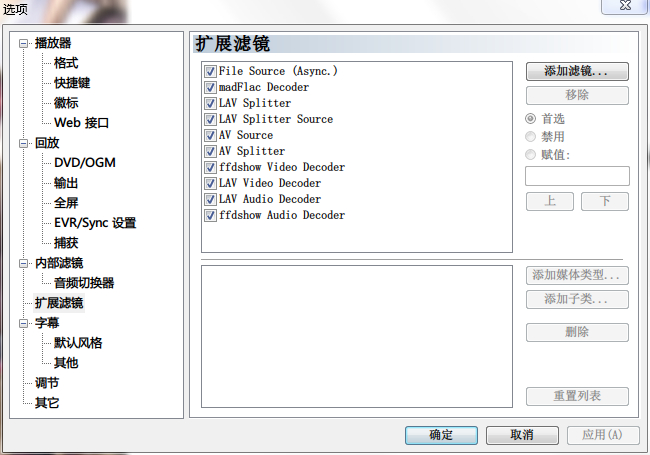Cancel the dialog with 取消
Screen dimensions: 650x455
coord(522,435)
